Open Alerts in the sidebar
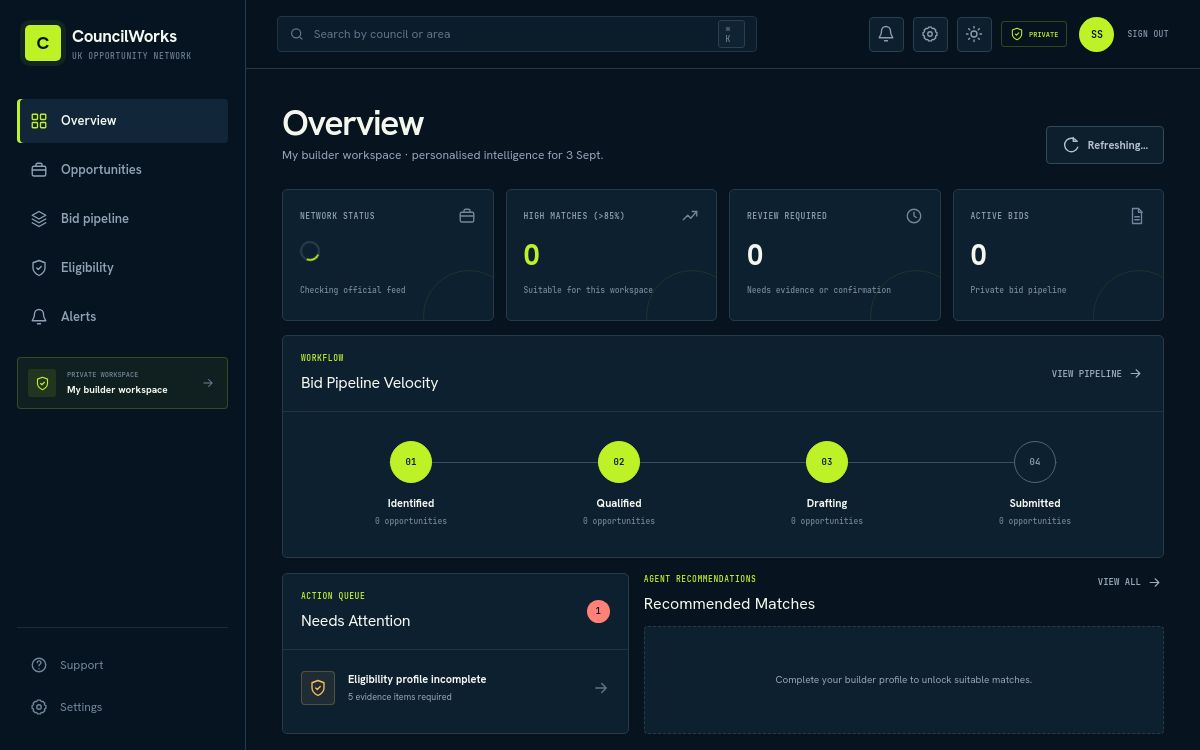The height and width of the screenshot is (750, 1200). coord(123,317)
